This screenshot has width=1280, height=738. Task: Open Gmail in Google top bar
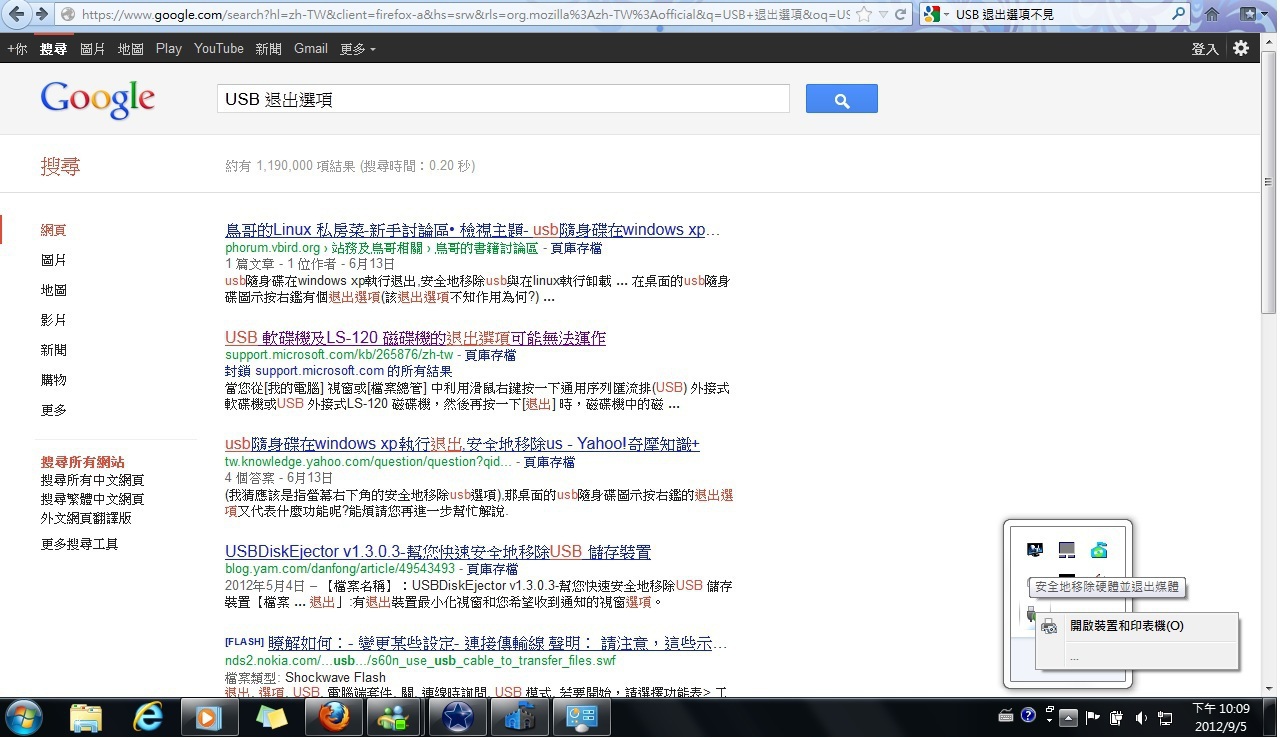(311, 48)
